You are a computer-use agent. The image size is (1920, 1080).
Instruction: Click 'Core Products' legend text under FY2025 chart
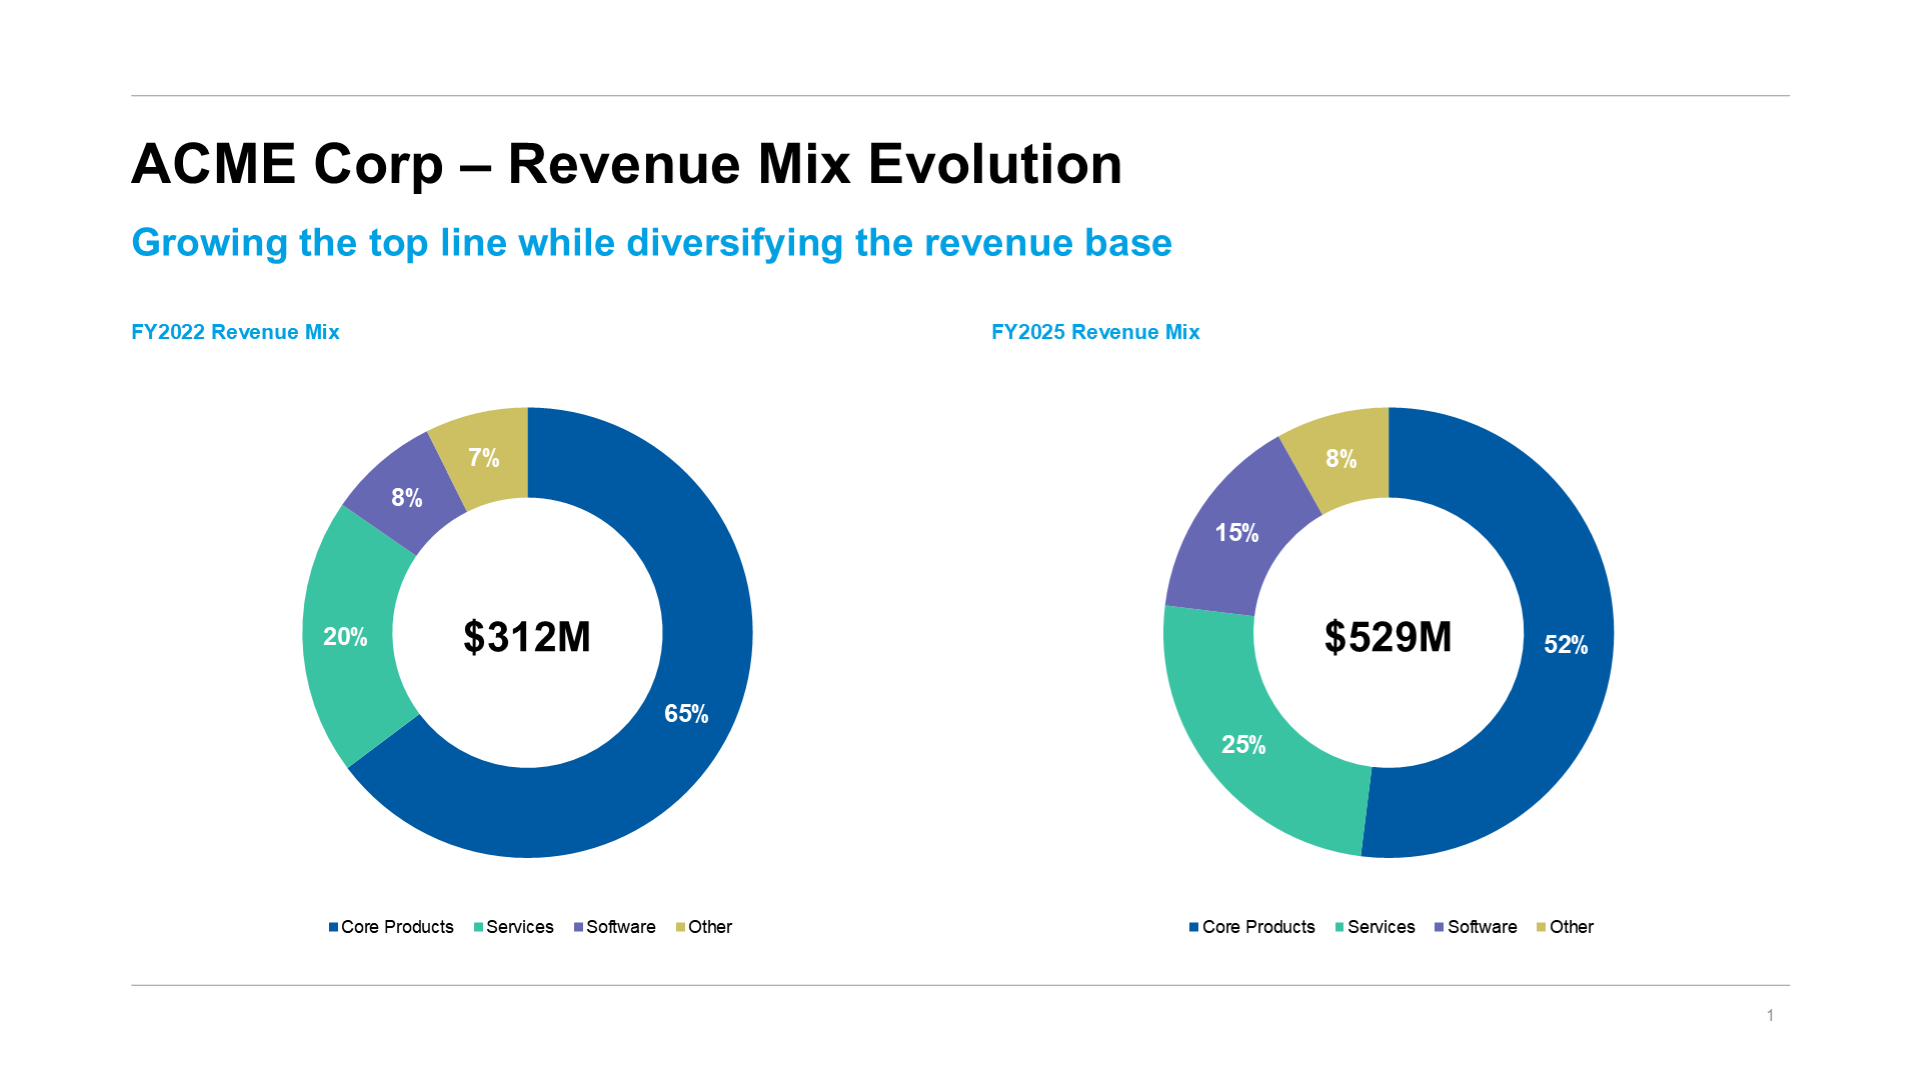coord(1258,927)
